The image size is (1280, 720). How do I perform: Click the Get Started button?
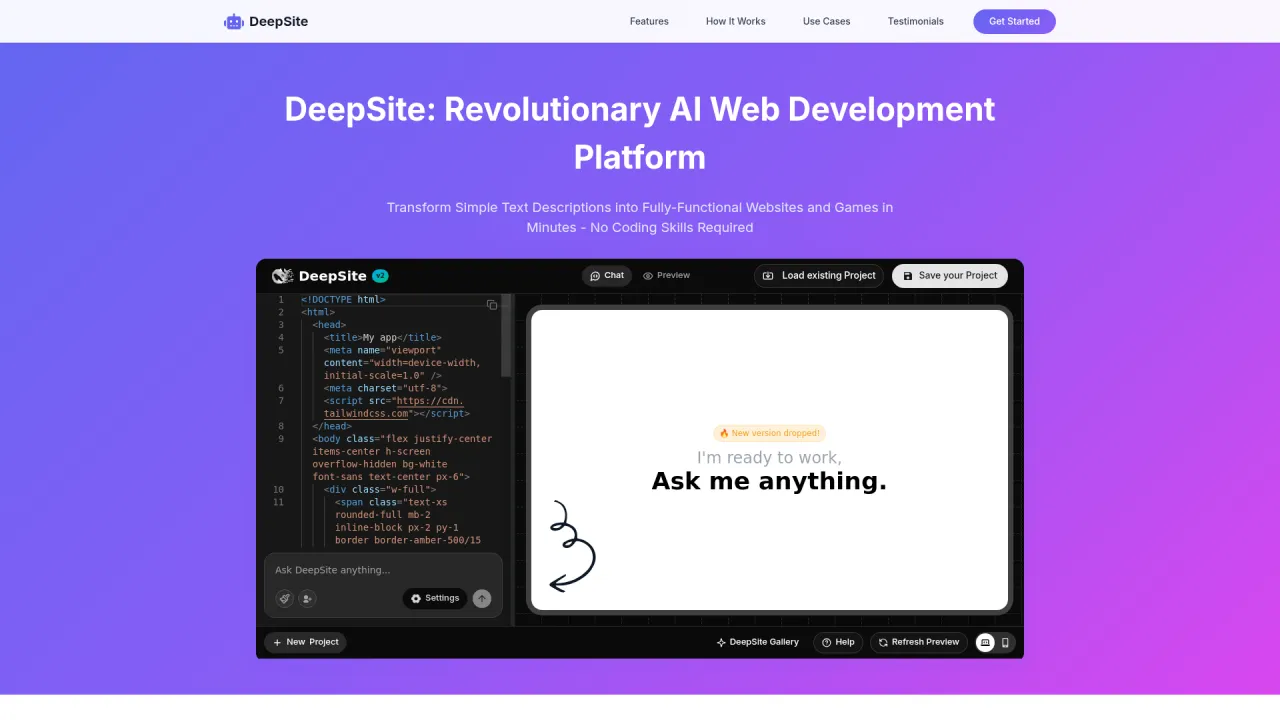pos(1014,21)
